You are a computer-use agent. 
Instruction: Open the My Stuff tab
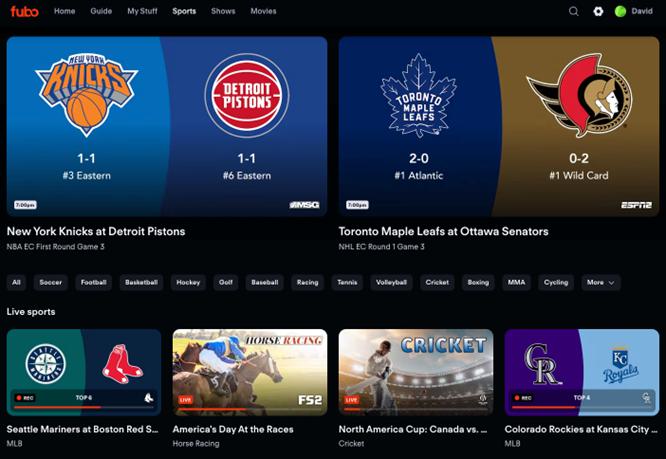pyautogui.click(x=142, y=11)
